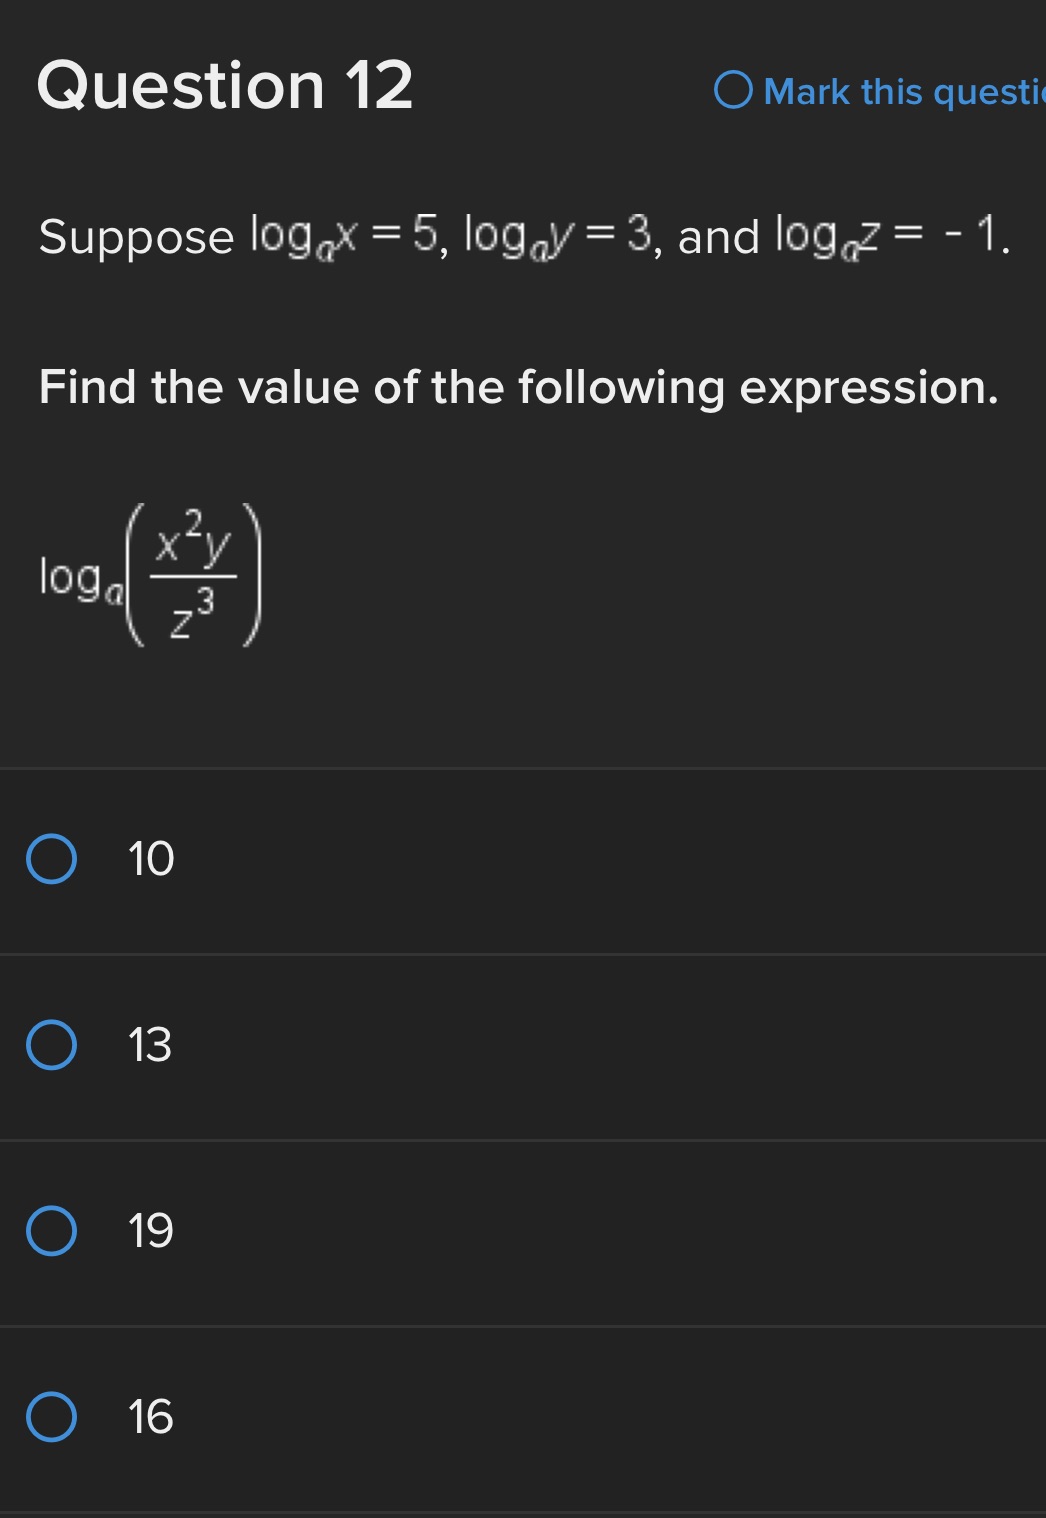Click the second answer option circle
The image size is (1046, 1518).
click(x=51, y=1047)
